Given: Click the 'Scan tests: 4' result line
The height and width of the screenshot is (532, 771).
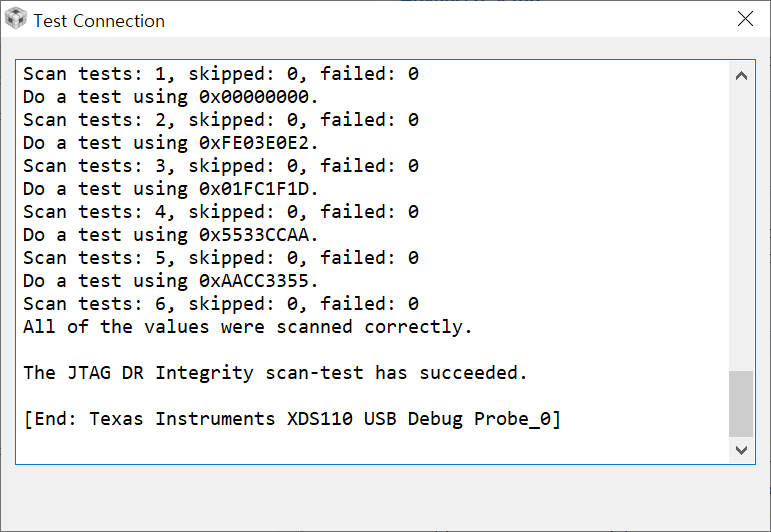Looking at the screenshot, I should pos(221,212).
